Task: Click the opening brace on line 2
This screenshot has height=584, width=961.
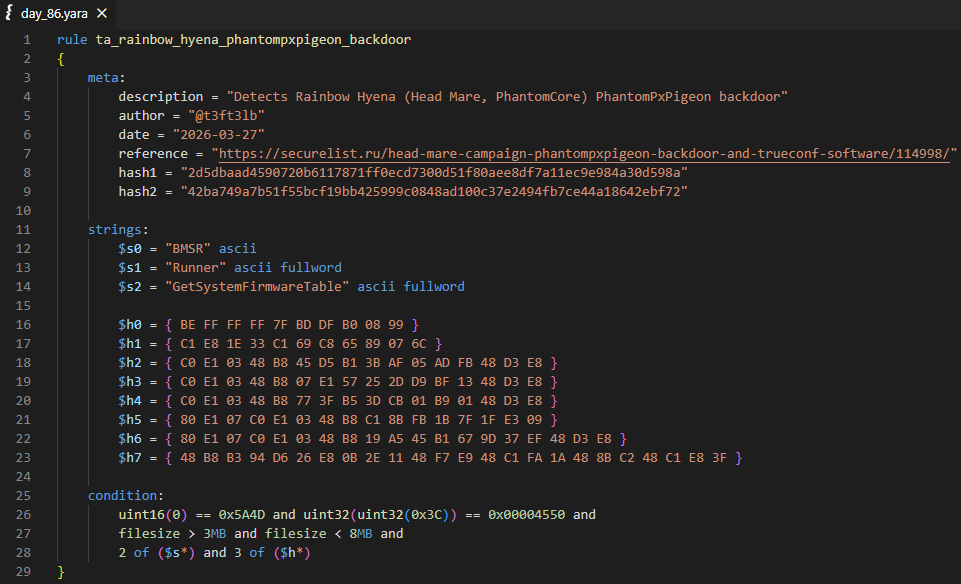Action: tap(61, 59)
